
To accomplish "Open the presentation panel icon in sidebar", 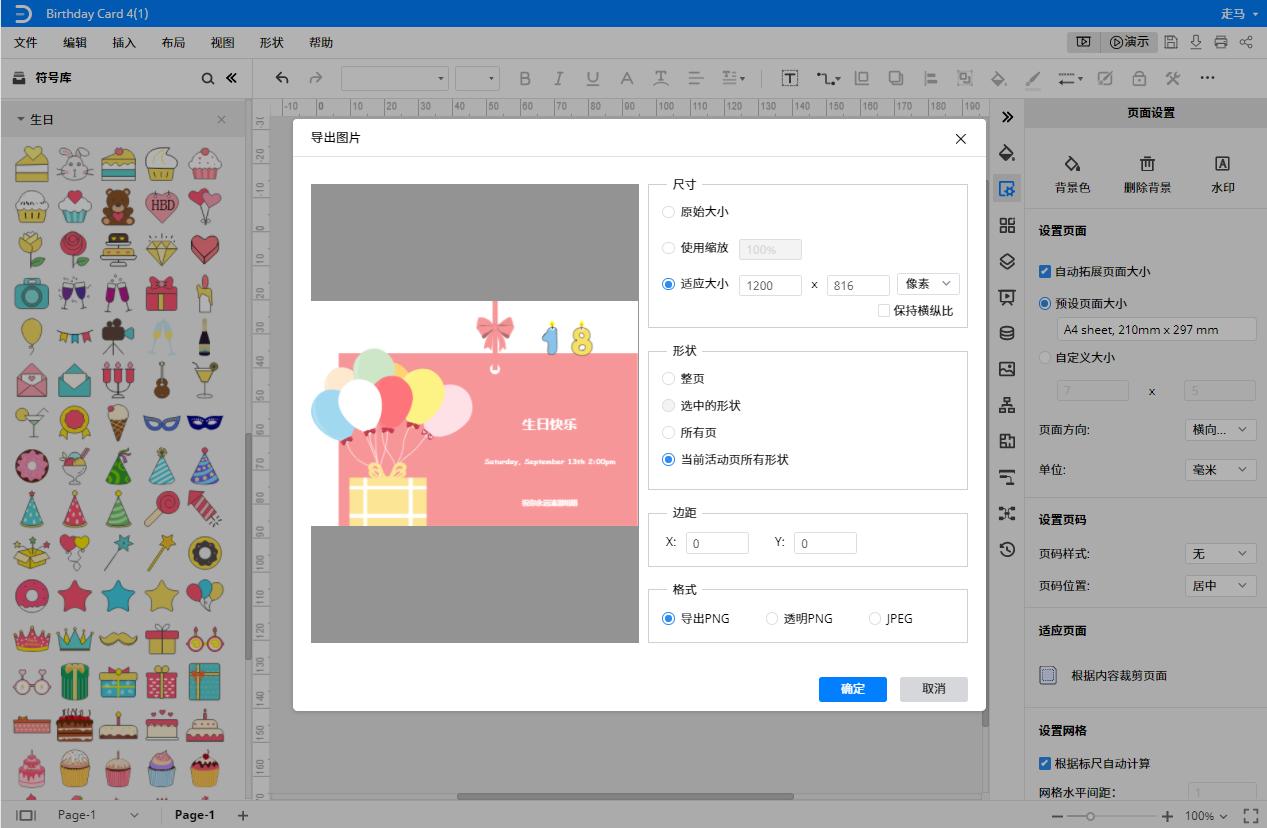I will pyautogui.click(x=1007, y=297).
